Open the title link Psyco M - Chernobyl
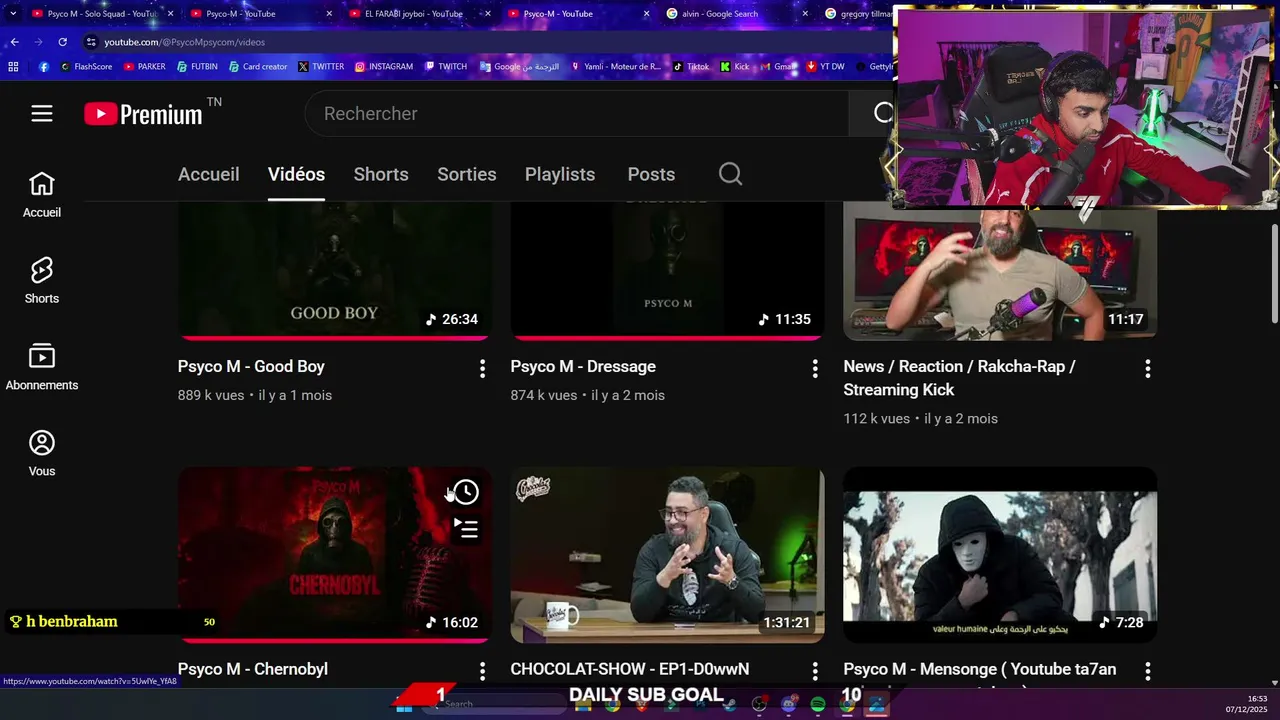 click(x=253, y=669)
